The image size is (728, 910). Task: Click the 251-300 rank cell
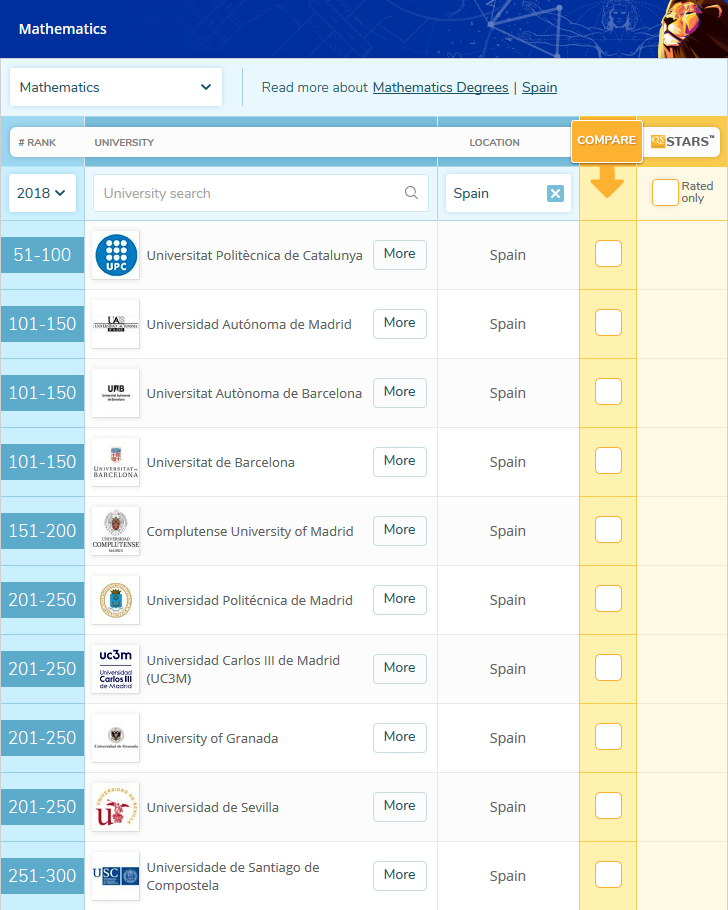coord(42,876)
